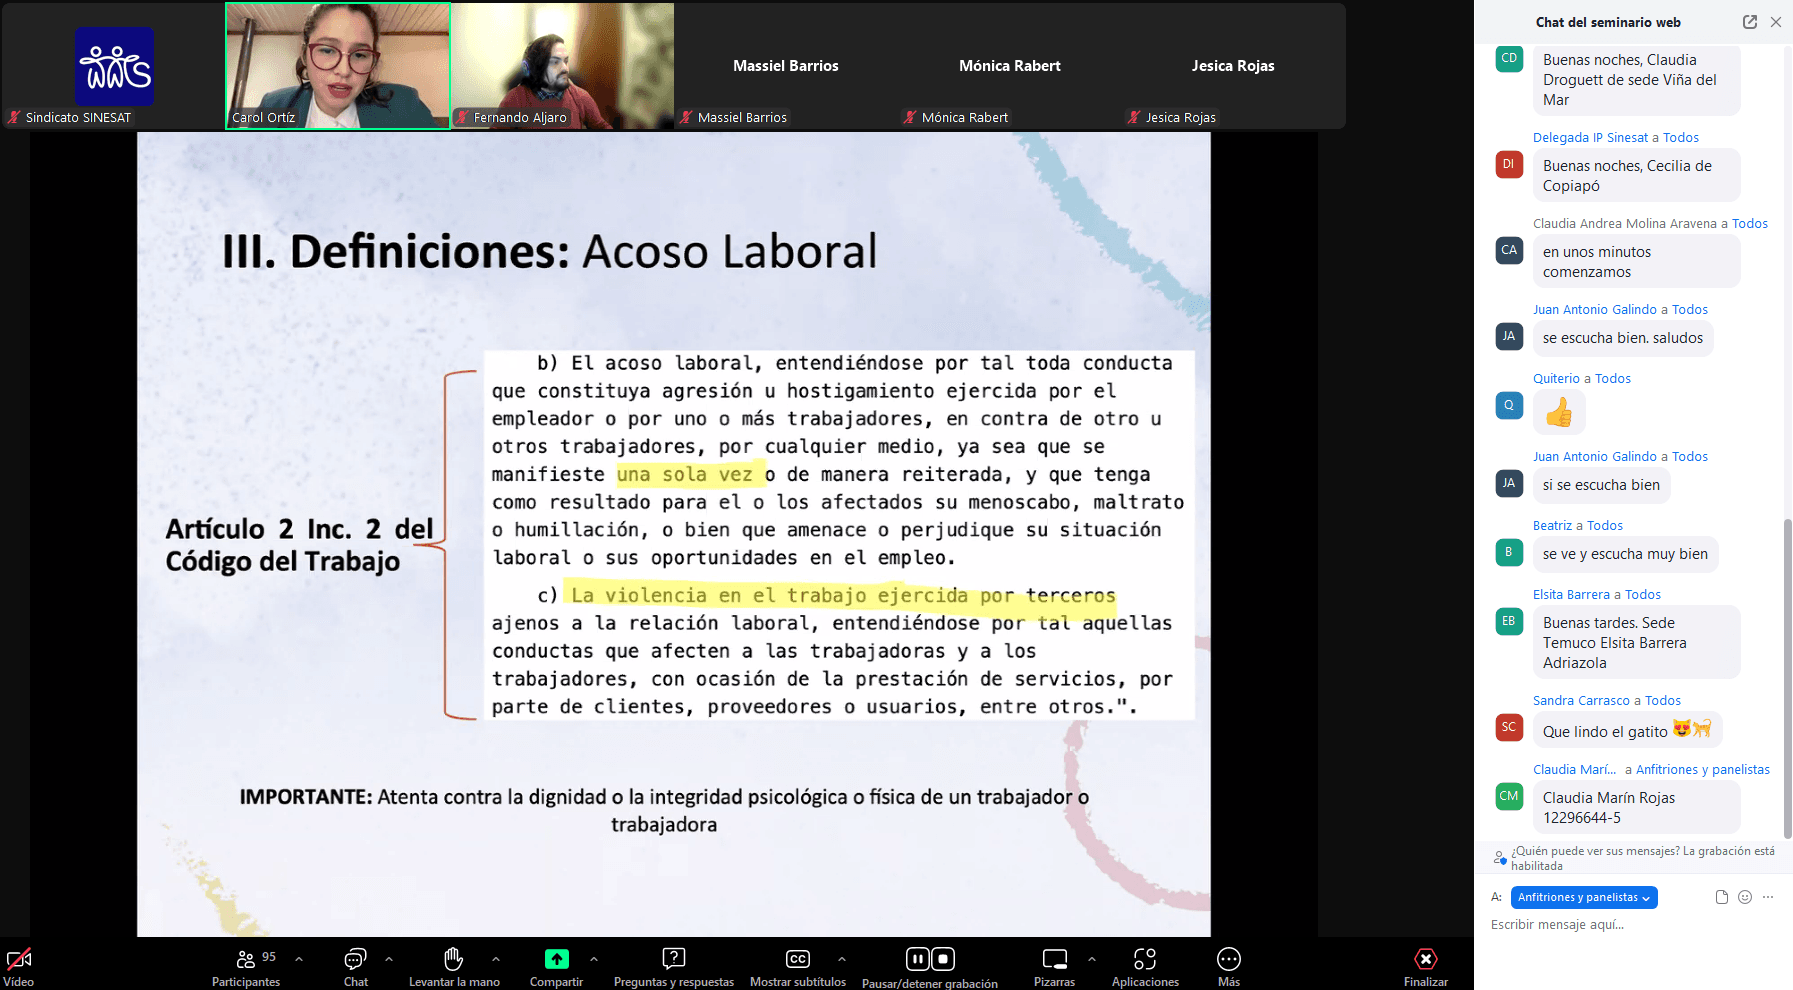Select Carol Ortíz video thumbnail
Image resolution: width=1793 pixels, height=990 pixels.
[338, 66]
